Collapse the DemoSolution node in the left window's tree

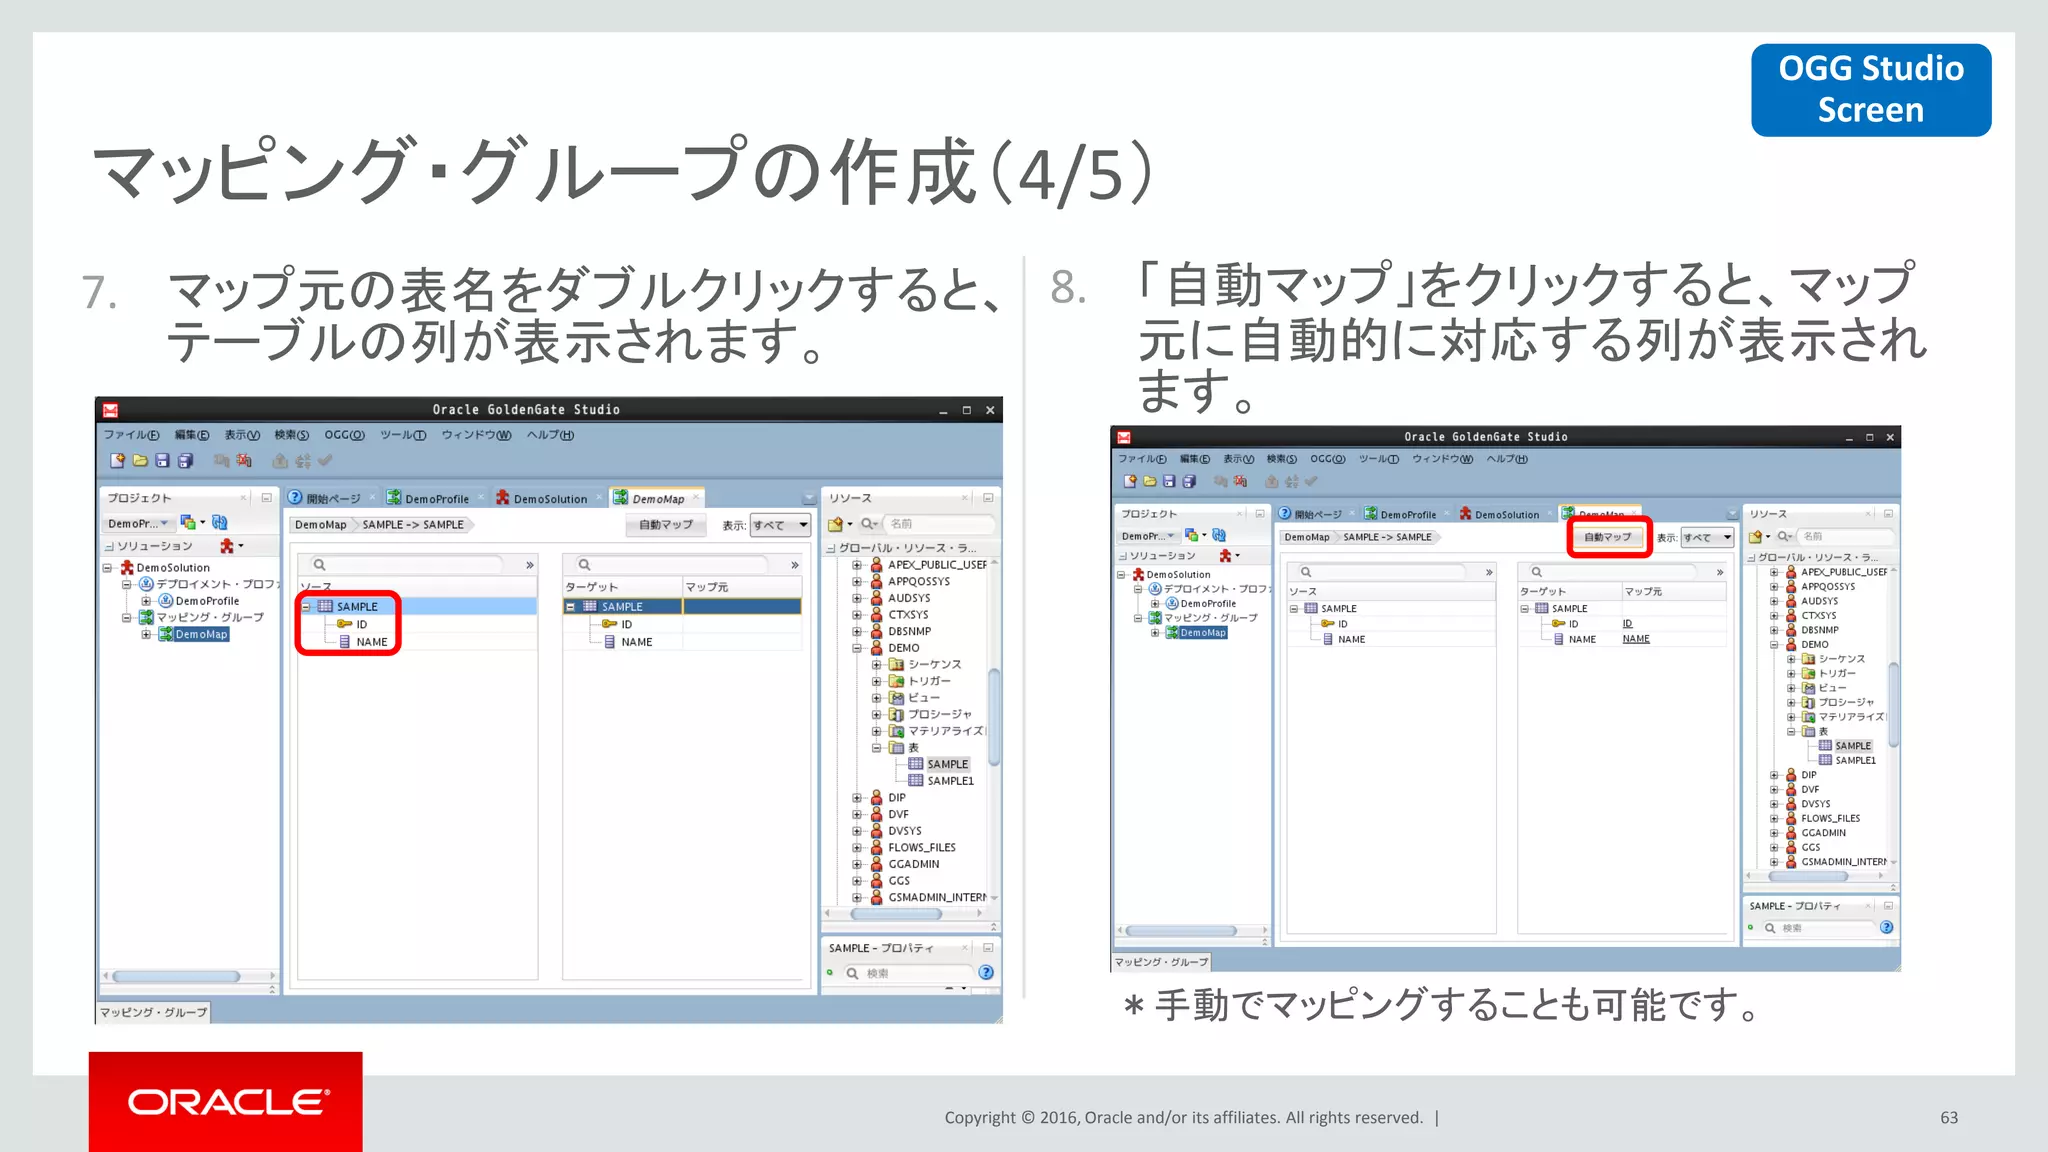pos(107,568)
